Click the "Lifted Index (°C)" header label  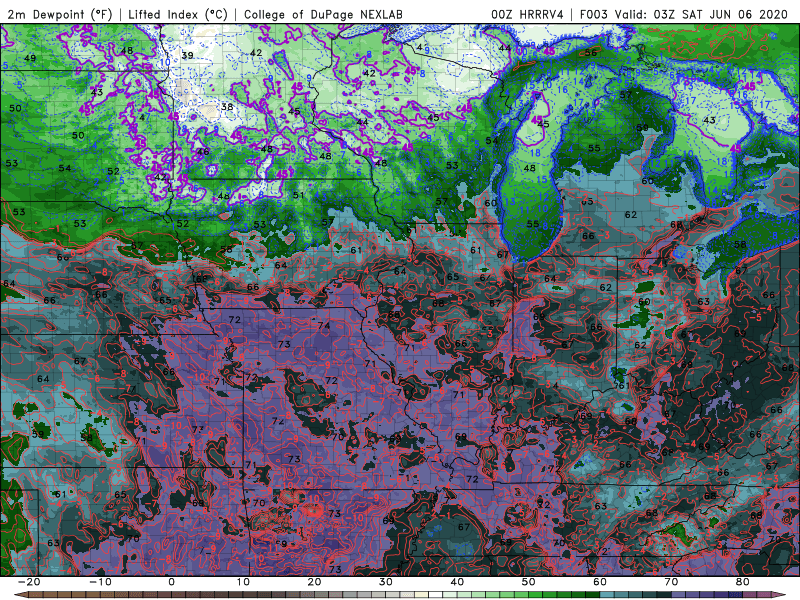tap(178, 14)
